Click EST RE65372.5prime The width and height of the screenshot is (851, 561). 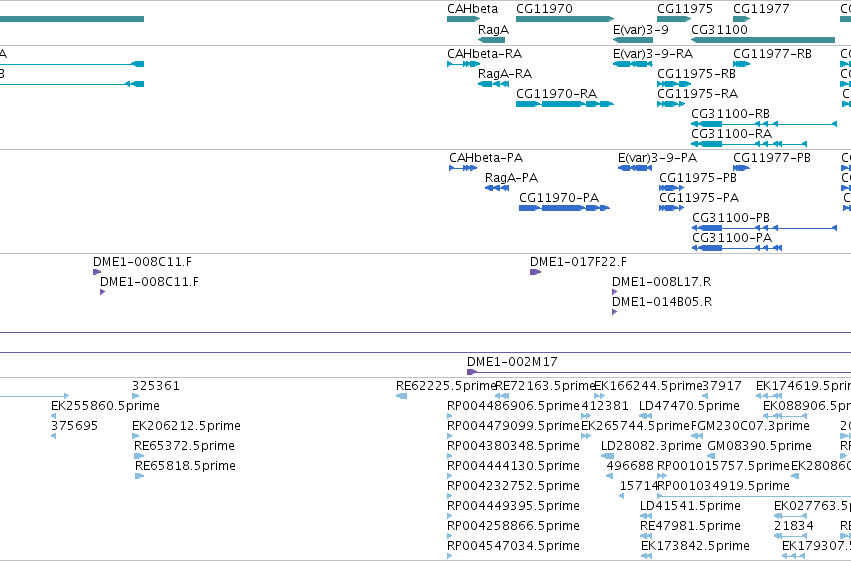[139, 456]
